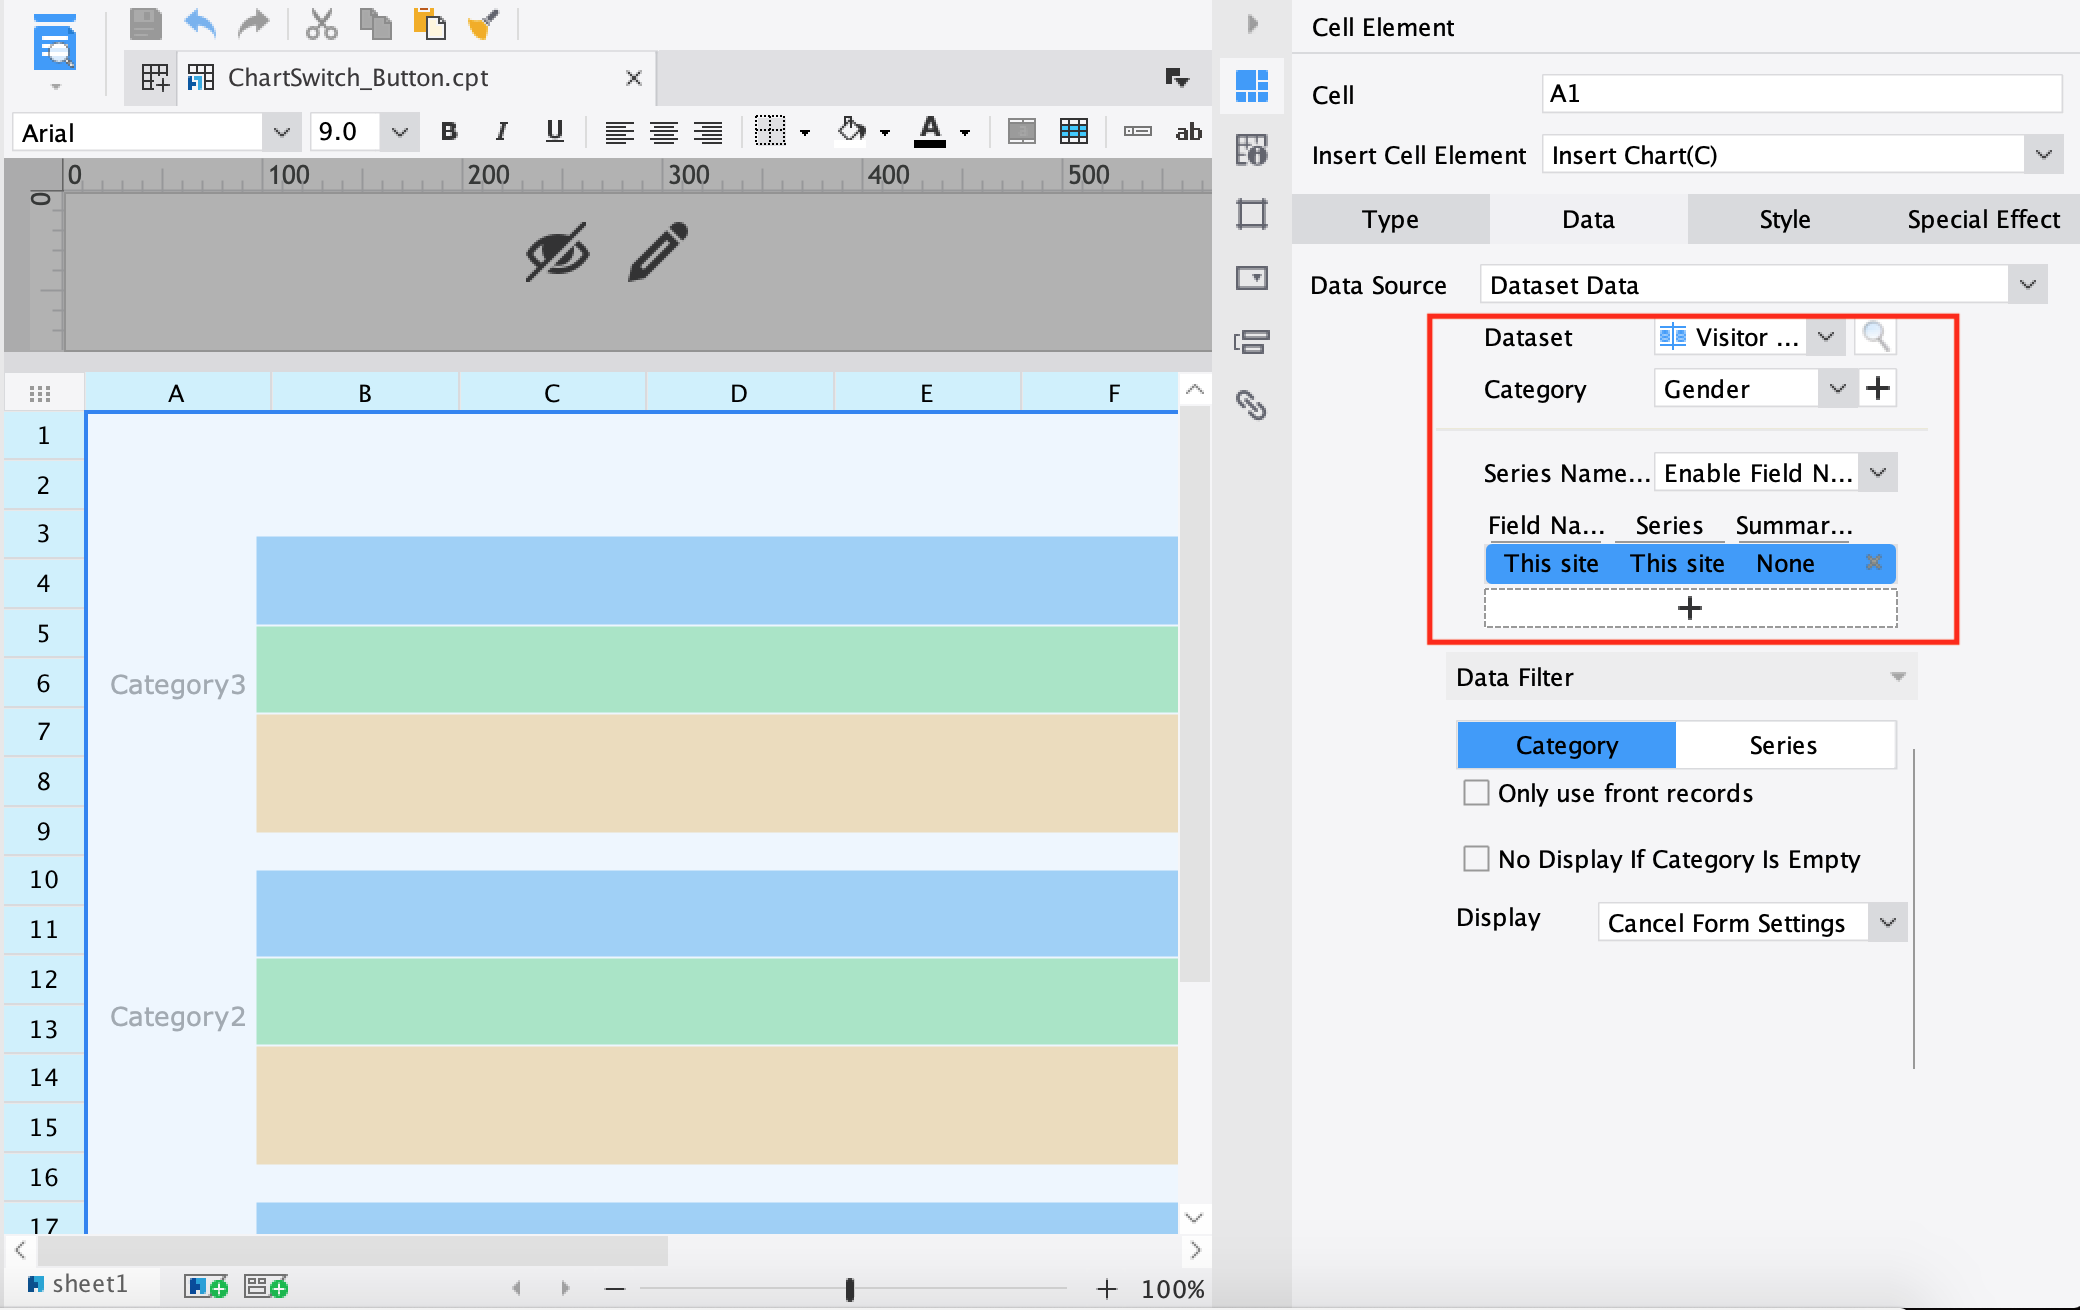Click the Cut scissors icon

[x=321, y=24]
